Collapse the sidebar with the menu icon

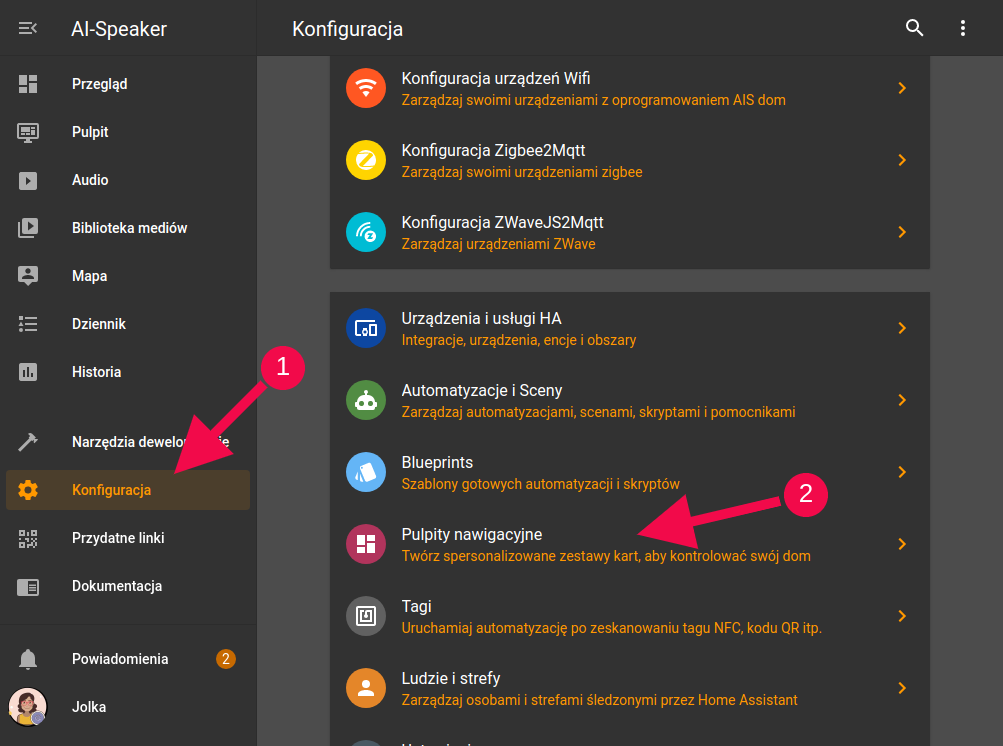point(28,28)
